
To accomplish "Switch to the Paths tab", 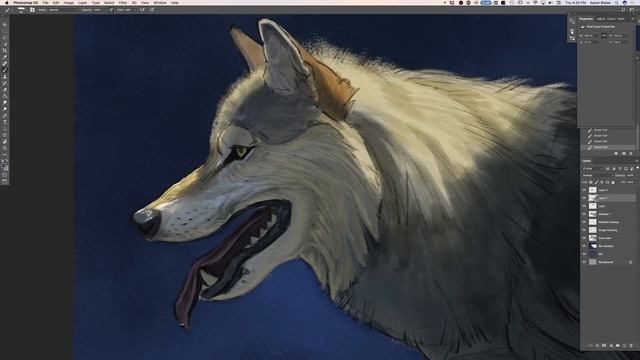I will [x=621, y=19].
